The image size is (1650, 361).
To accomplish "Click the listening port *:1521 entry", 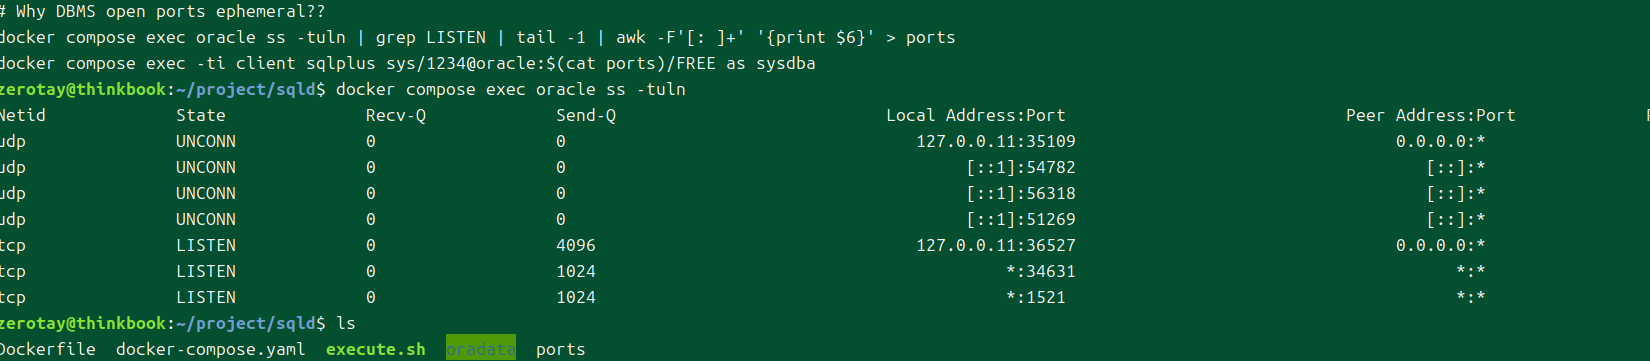I will tap(1036, 297).
